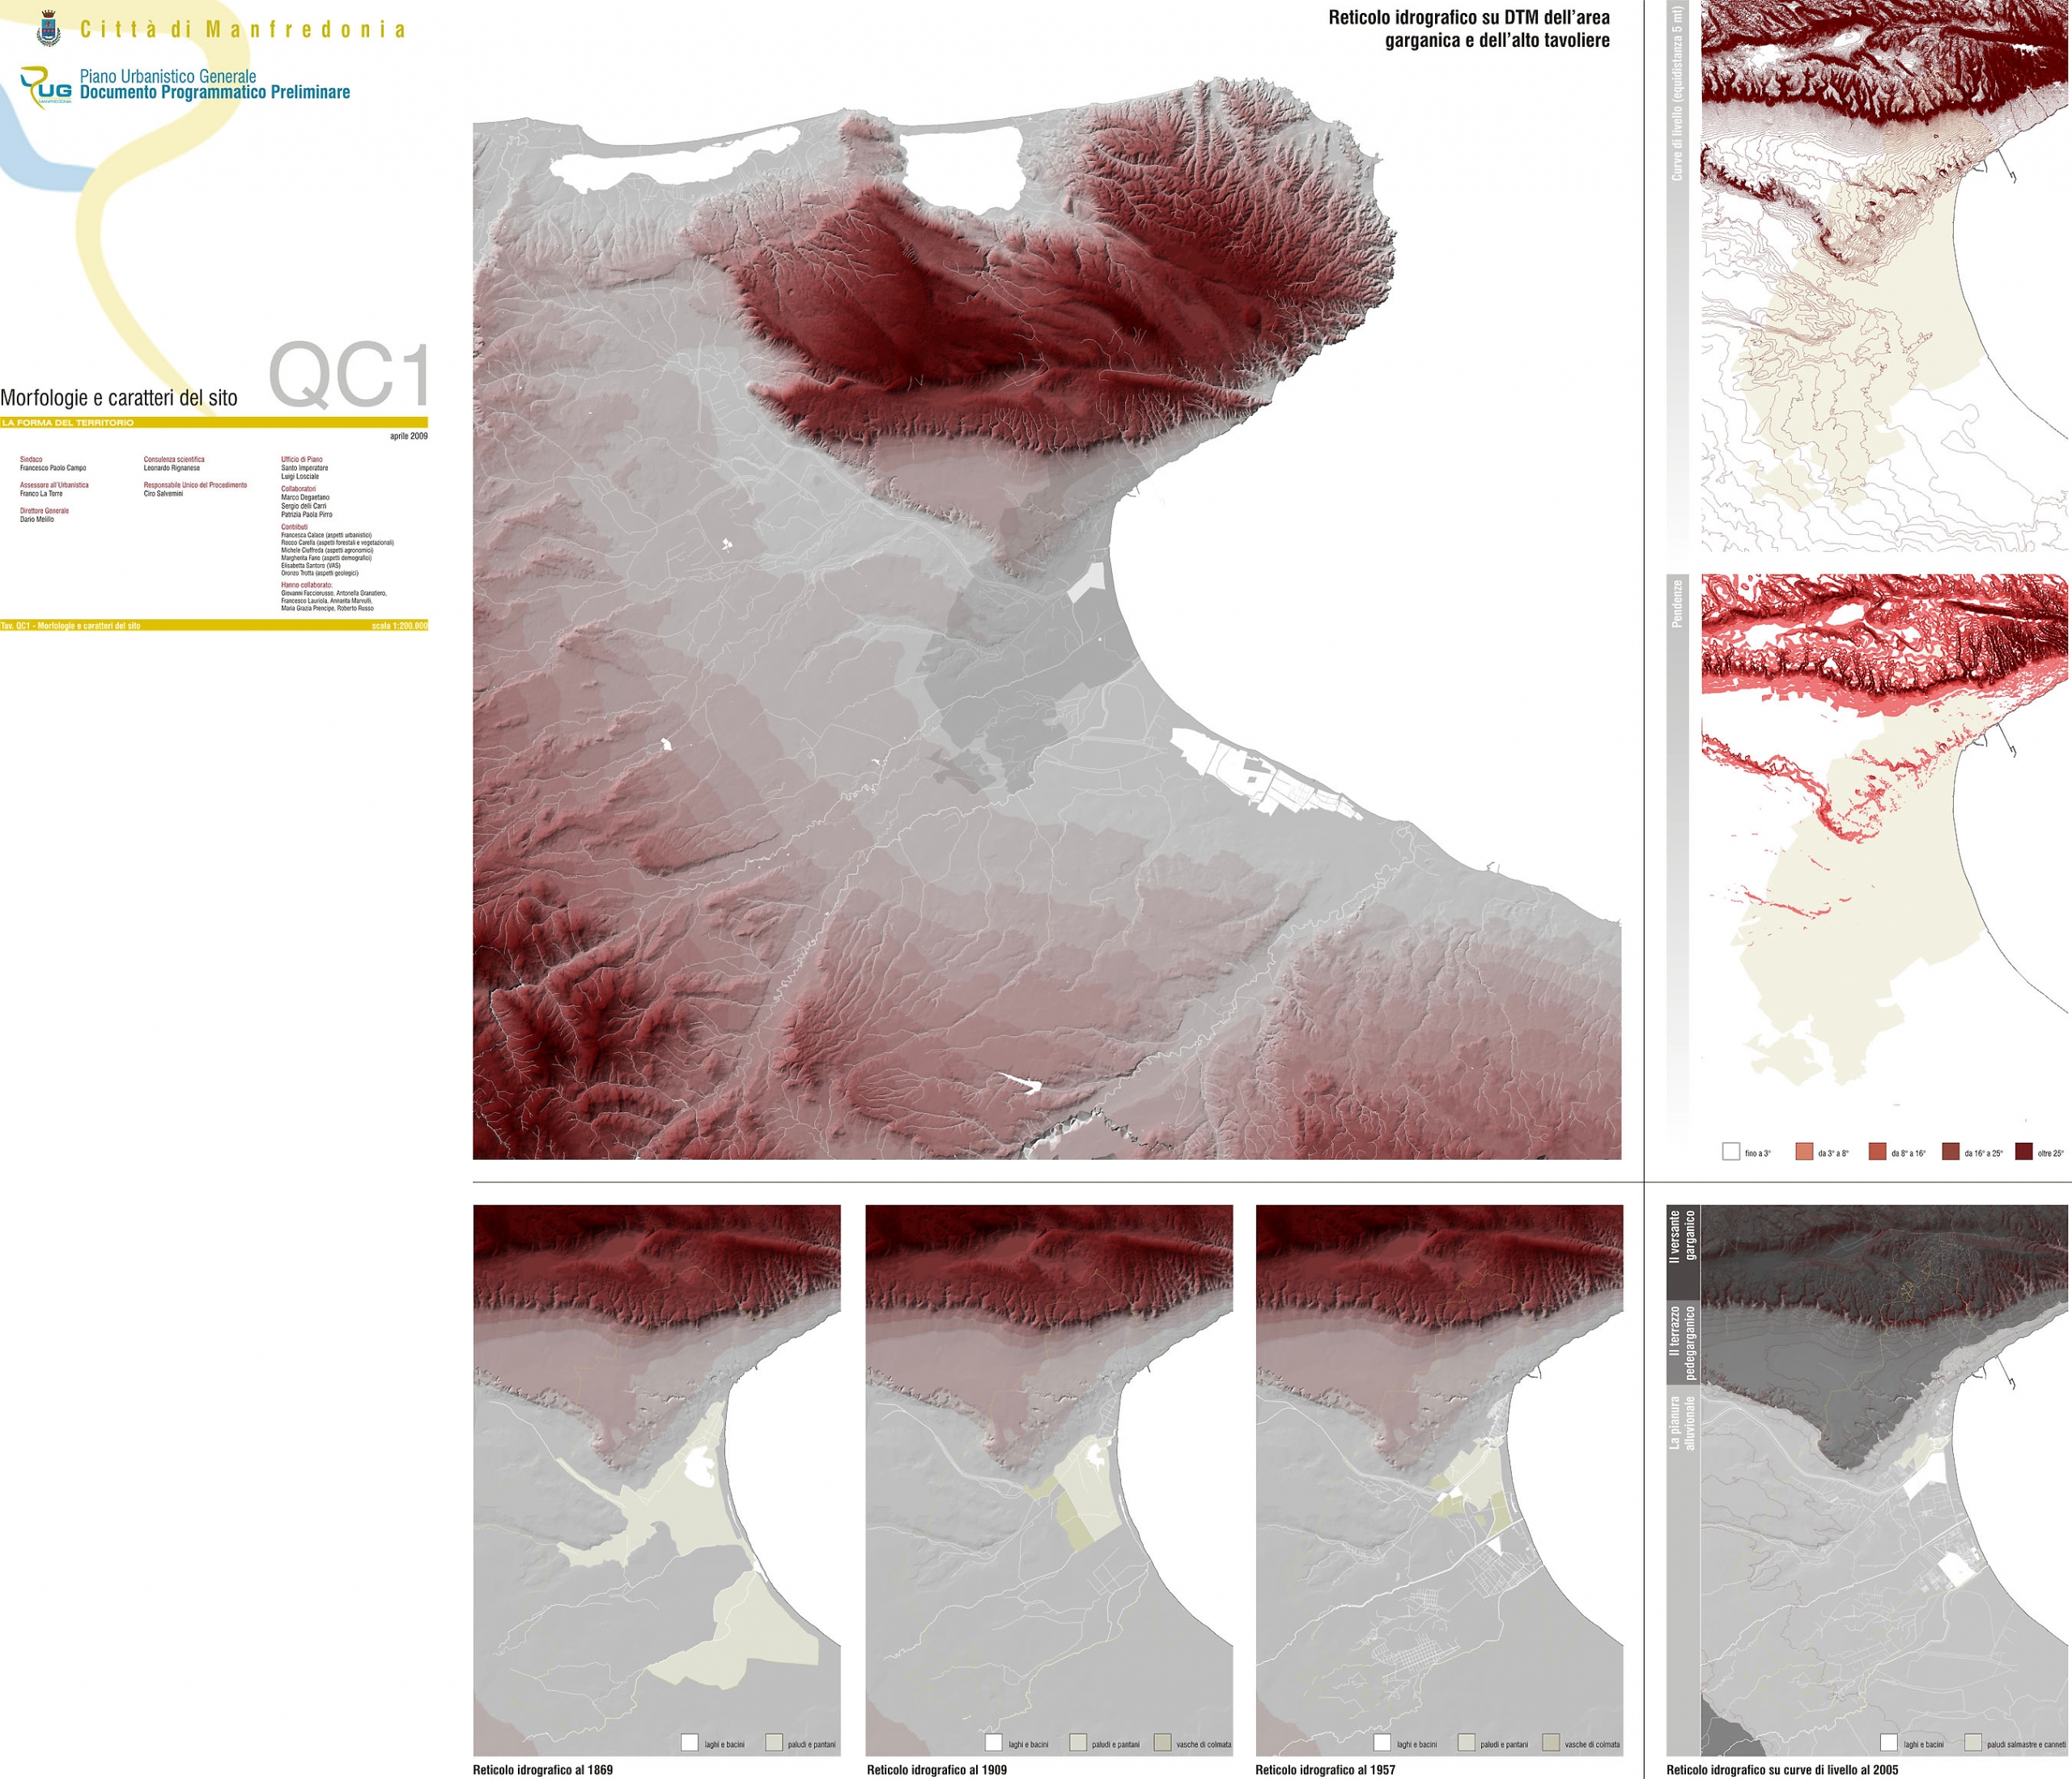Click the 'fino a 3°' white slope swatch
Image resolution: width=2072 pixels, height=1779 pixels.
coord(1731,1151)
